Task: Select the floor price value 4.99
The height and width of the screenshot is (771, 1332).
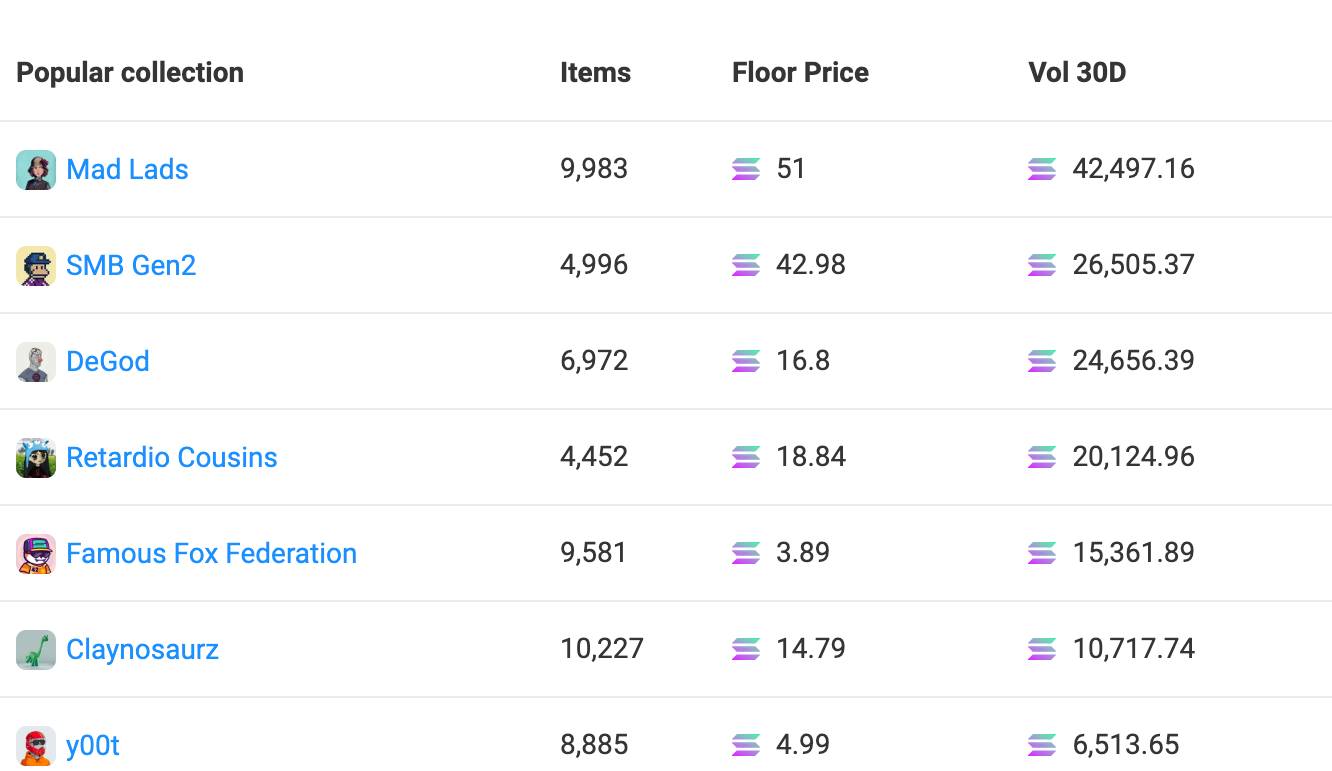Action: click(803, 745)
